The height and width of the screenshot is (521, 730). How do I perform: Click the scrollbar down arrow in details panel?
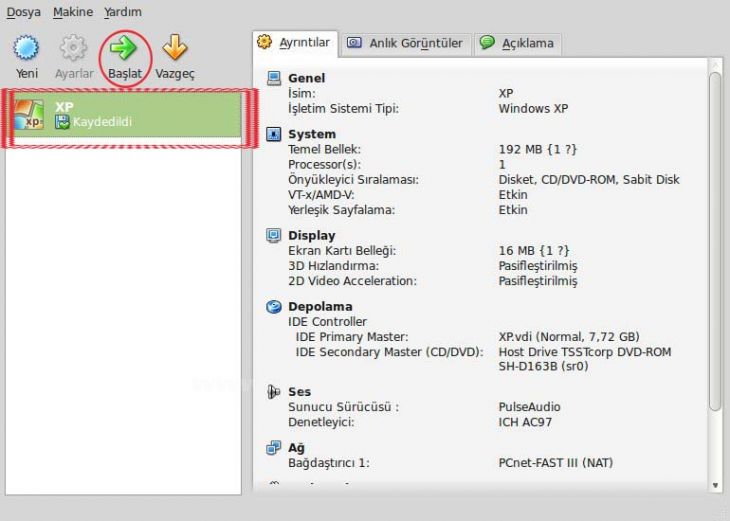[x=715, y=486]
